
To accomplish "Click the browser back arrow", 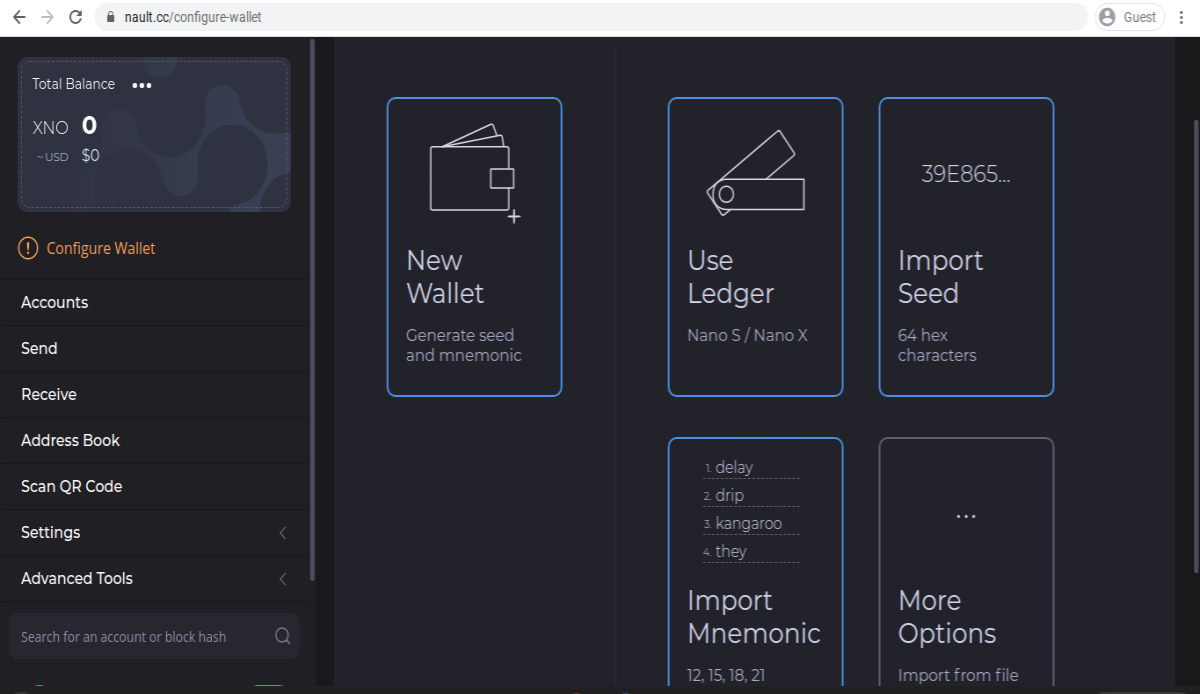I will click(19, 17).
